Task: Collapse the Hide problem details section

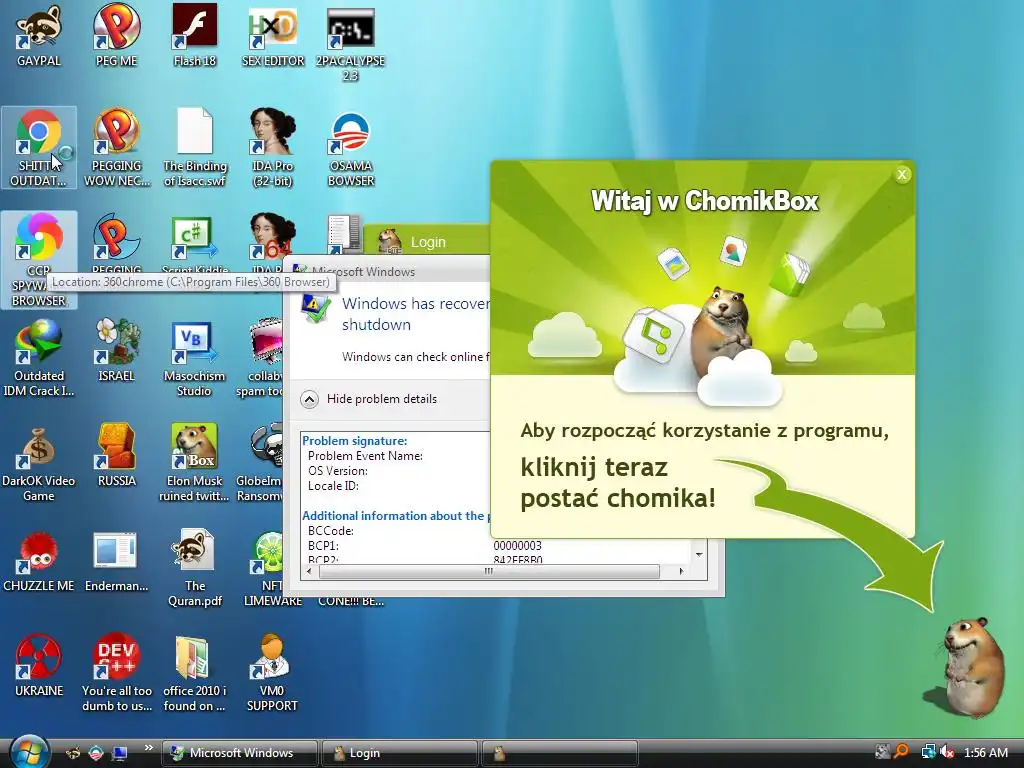Action: [x=309, y=399]
